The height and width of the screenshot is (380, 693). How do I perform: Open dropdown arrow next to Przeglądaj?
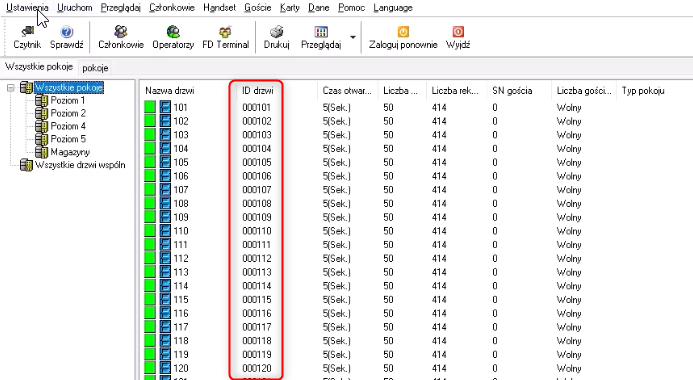353,37
